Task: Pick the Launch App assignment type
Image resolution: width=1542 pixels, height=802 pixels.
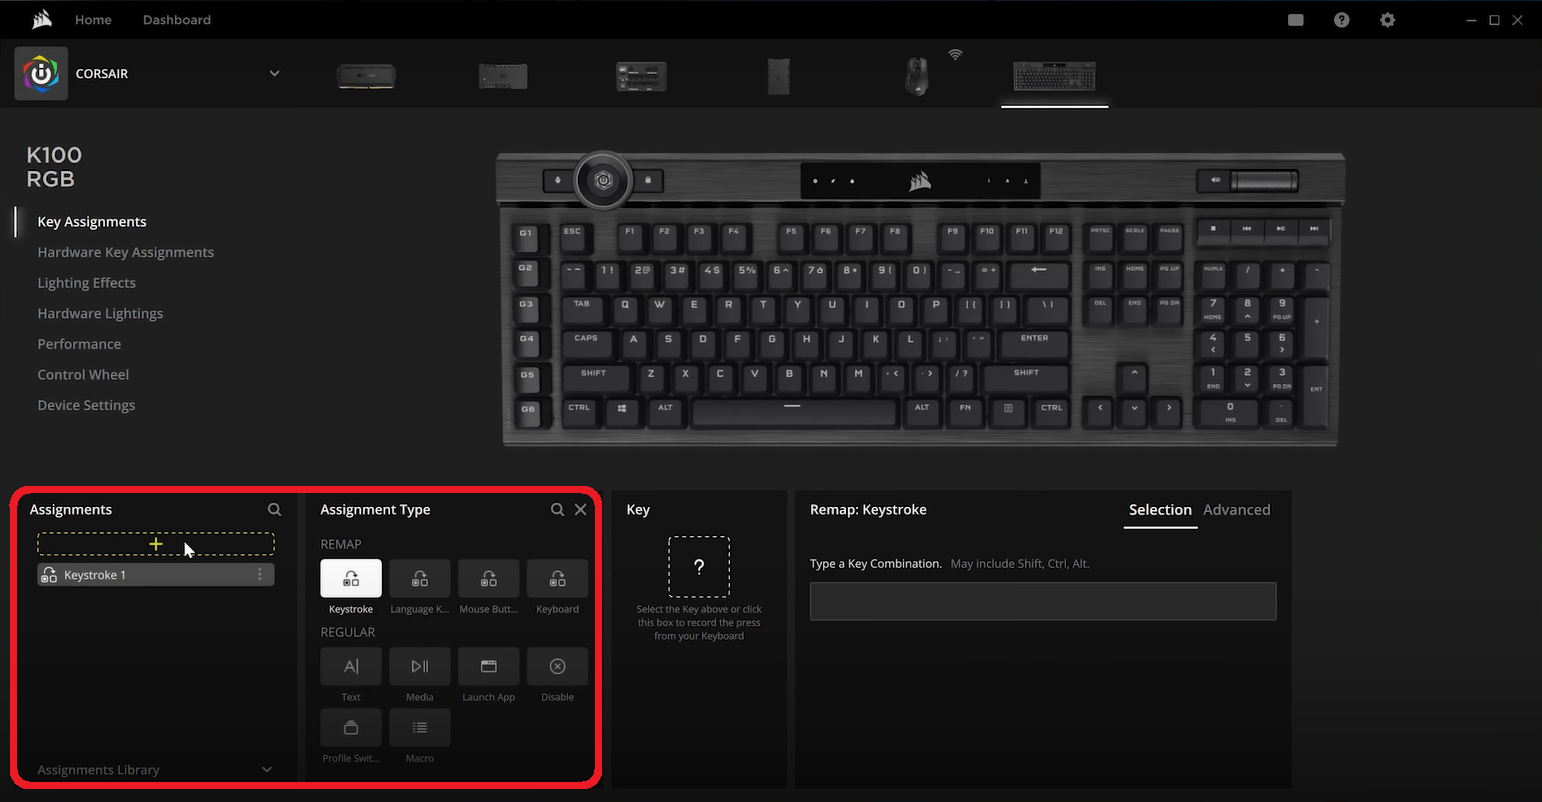Action: [x=488, y=666]
